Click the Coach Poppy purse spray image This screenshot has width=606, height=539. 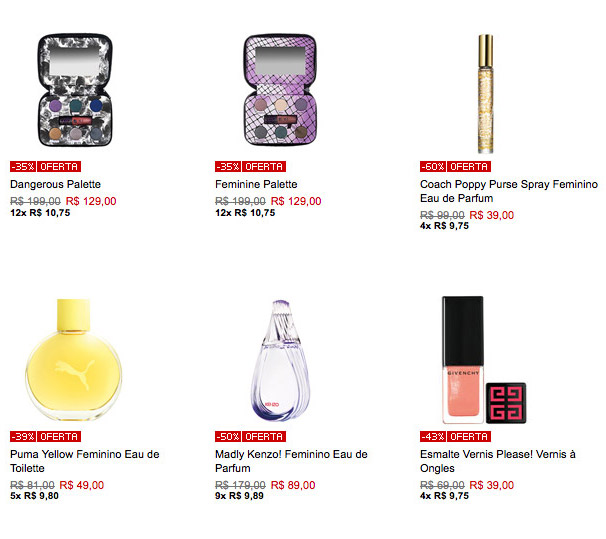pos(485,94)
